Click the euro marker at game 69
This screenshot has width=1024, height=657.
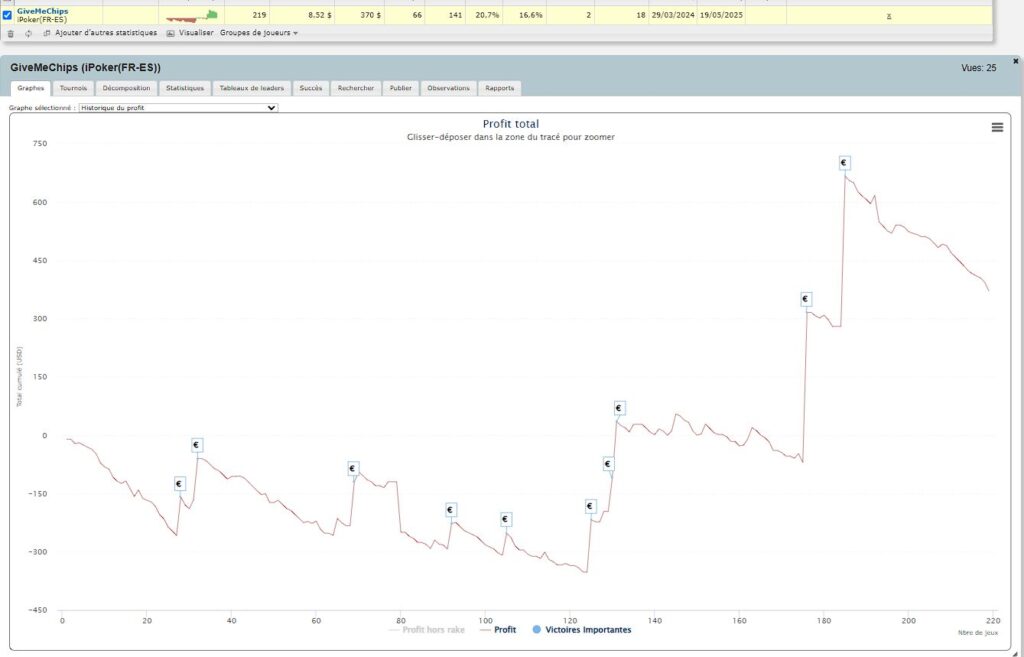[353, 468]
